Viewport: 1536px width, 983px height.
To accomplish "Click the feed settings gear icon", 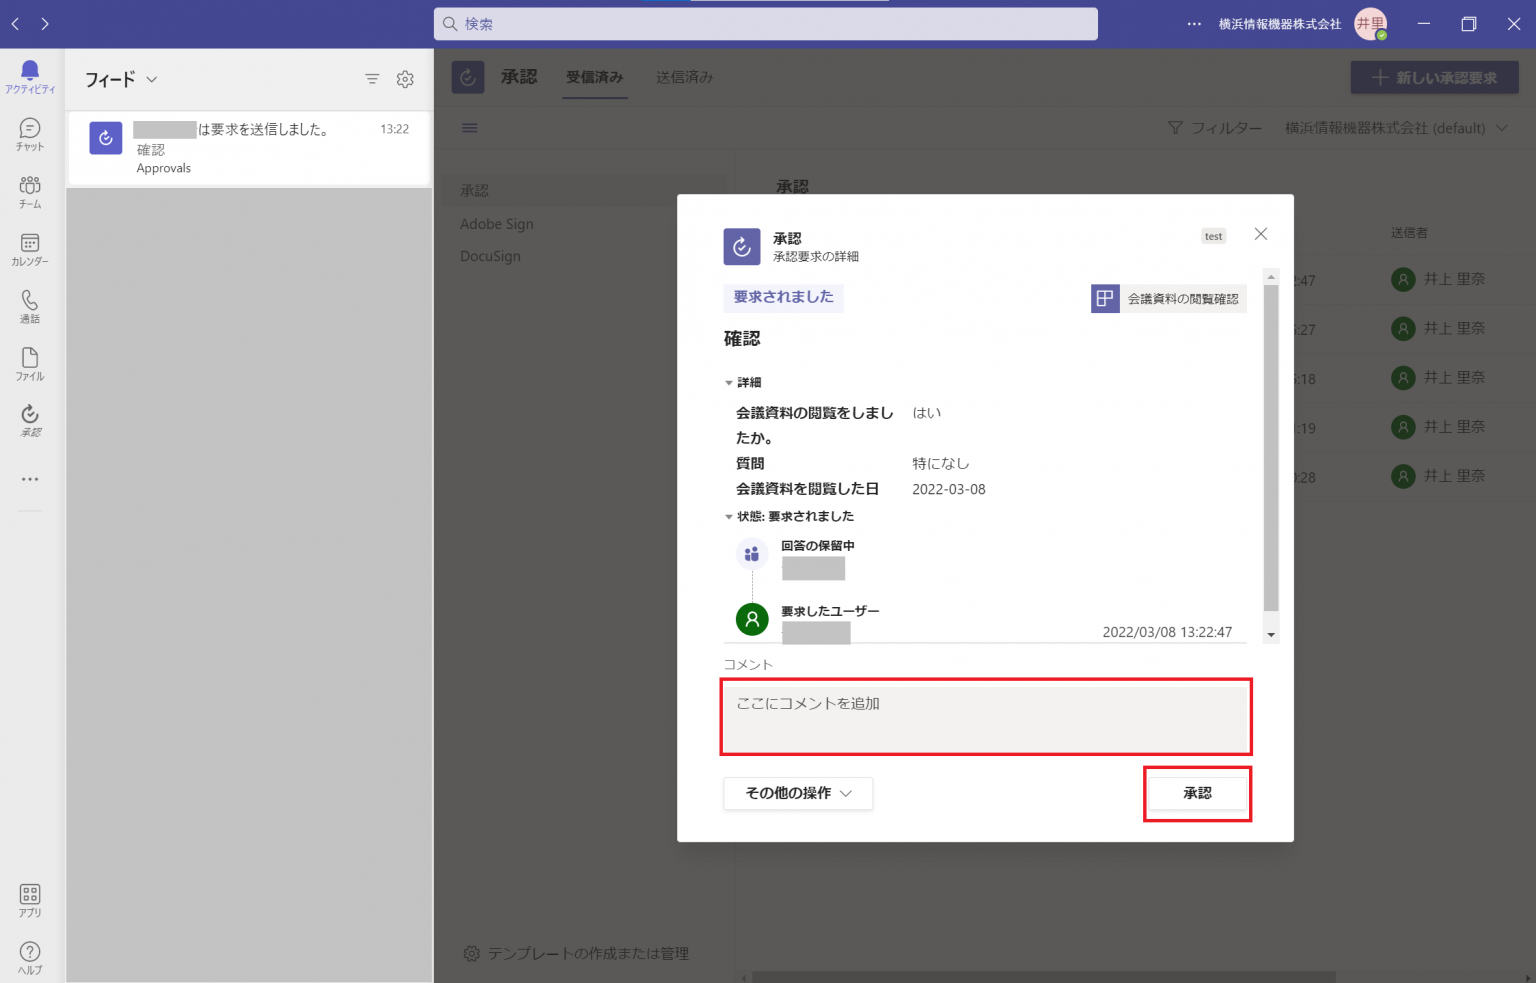I will [405, 78].
